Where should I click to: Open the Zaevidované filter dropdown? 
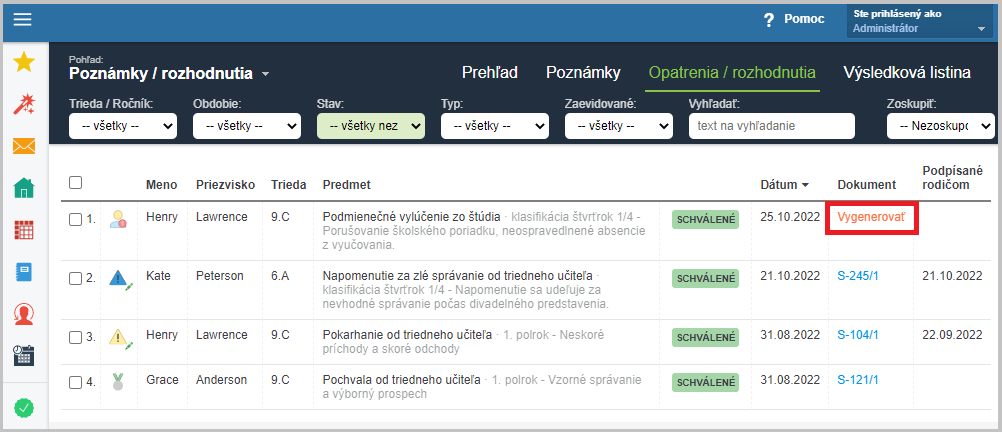click(619, 126)
